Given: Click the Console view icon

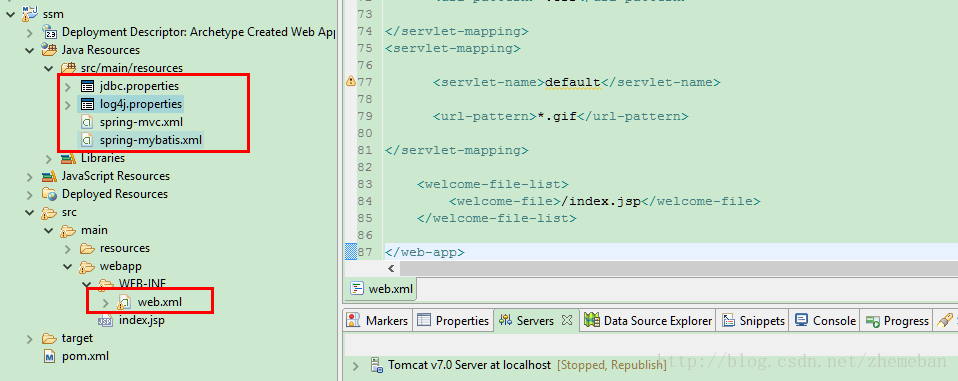Looking at the screenshot, I should (x=802, y=320).
